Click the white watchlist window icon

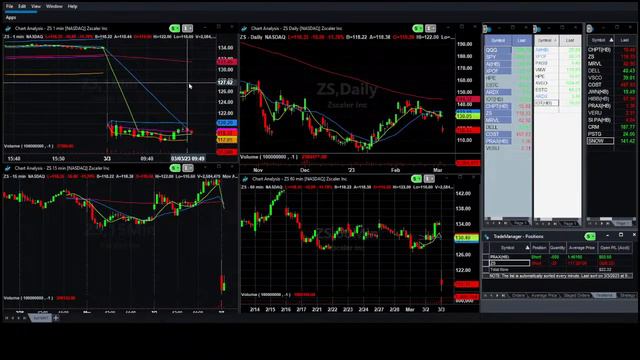tap(538, 29)
